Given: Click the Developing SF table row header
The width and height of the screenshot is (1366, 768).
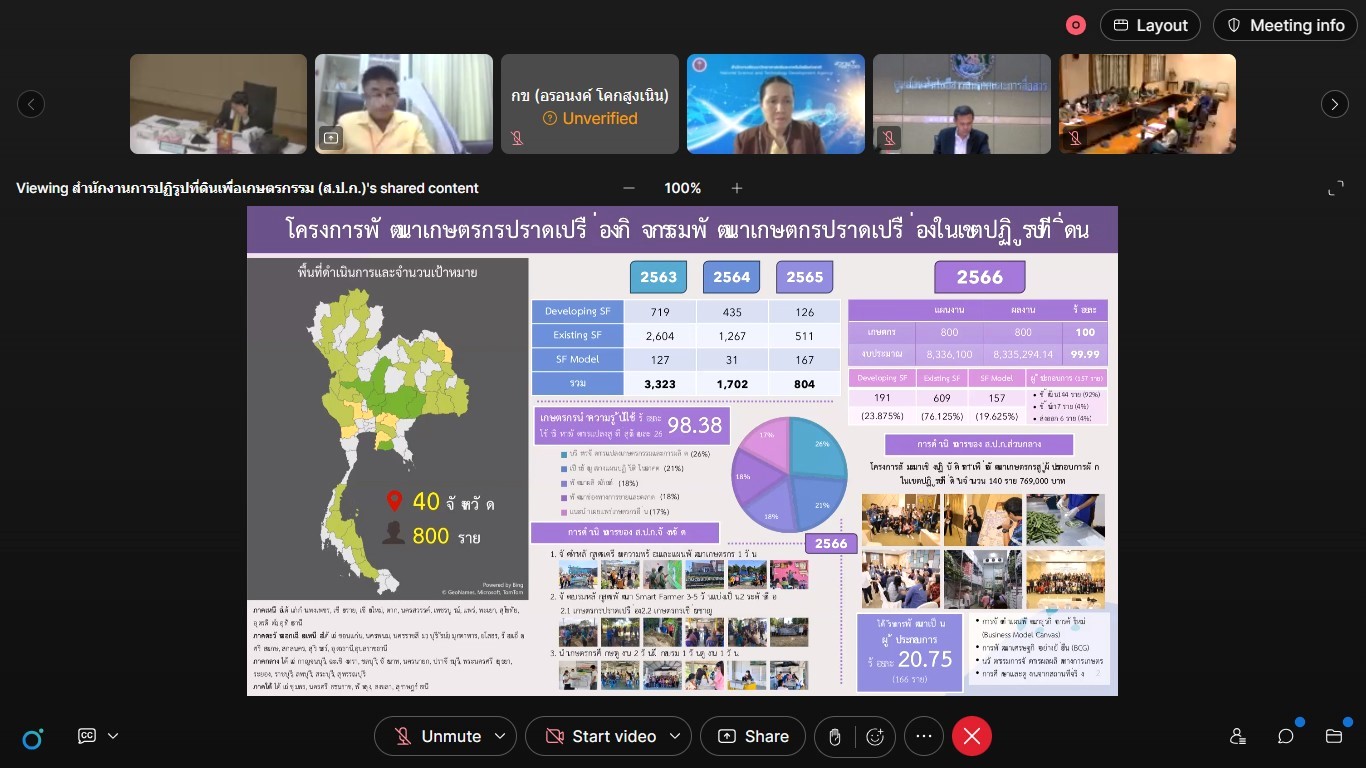Looking at the screenshot, I should (578, 311).
